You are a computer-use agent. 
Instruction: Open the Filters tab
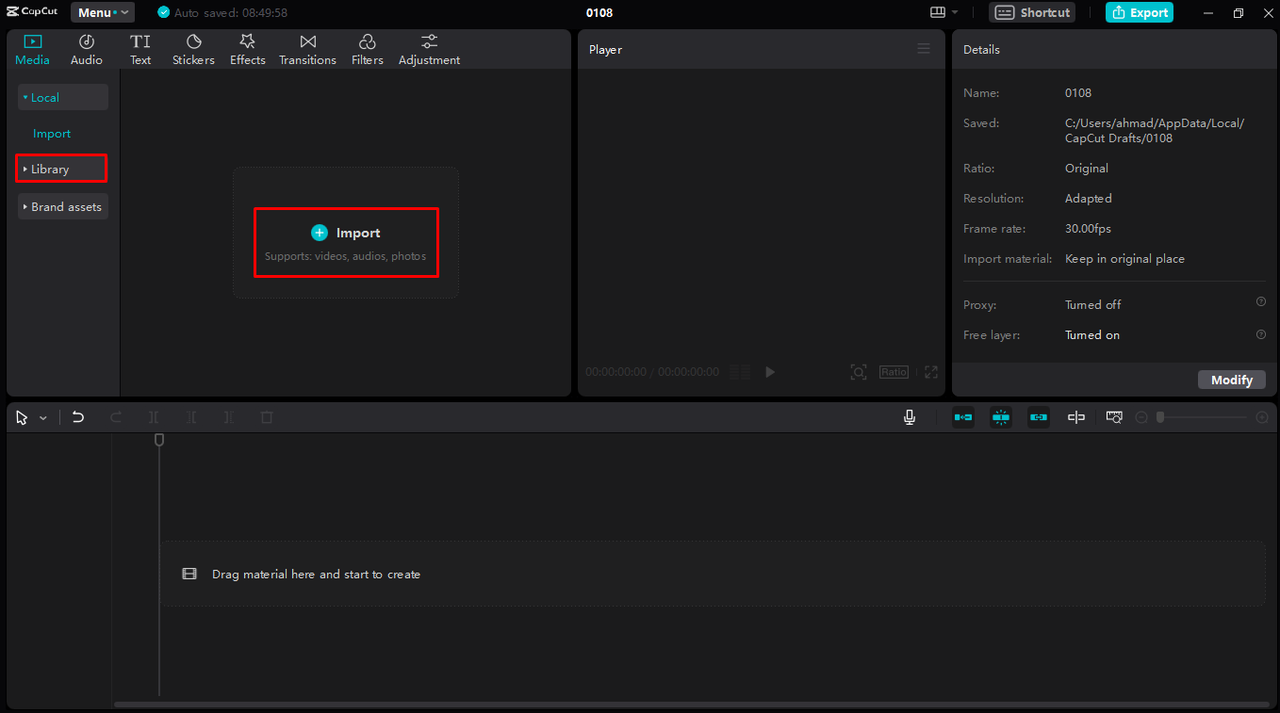[367, 50]
